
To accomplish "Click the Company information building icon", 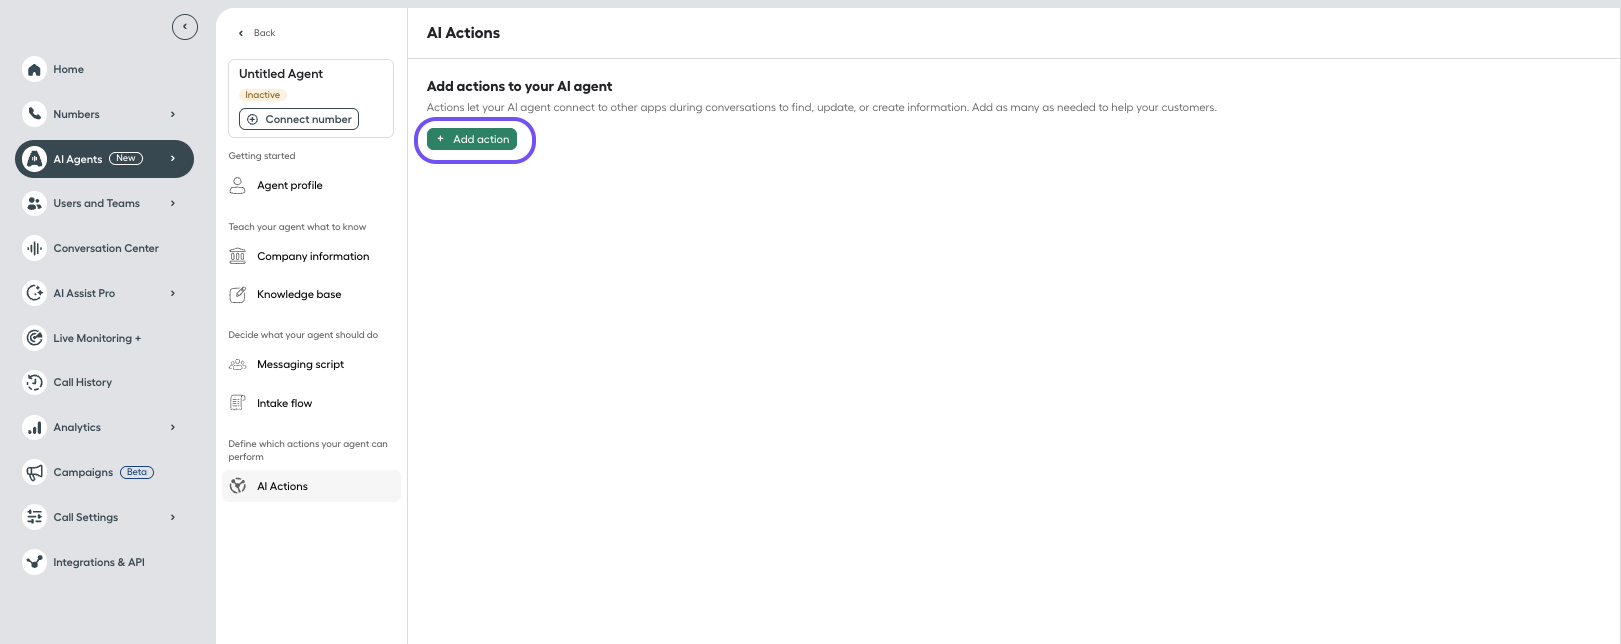I will [x=238, y=256].
